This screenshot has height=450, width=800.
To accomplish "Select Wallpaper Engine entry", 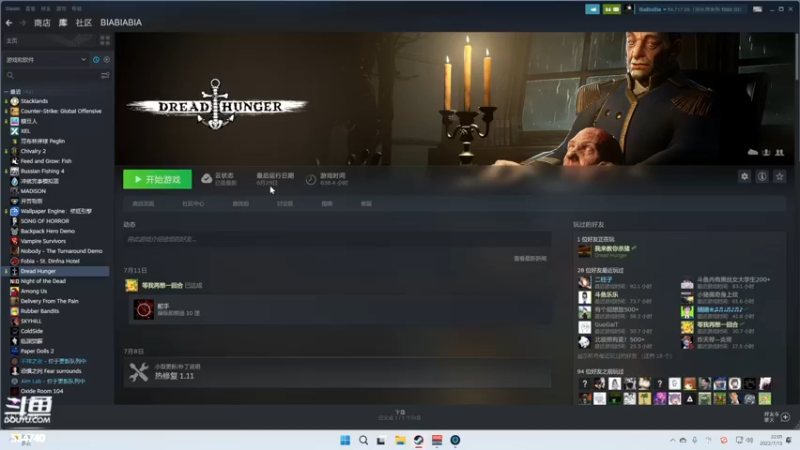I will click(x=56, y=211).
